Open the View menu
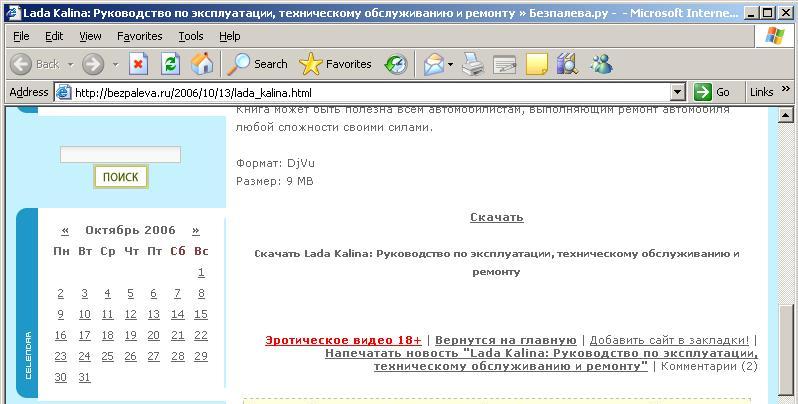Screen dimensions: 798x404 coord(90,36)
